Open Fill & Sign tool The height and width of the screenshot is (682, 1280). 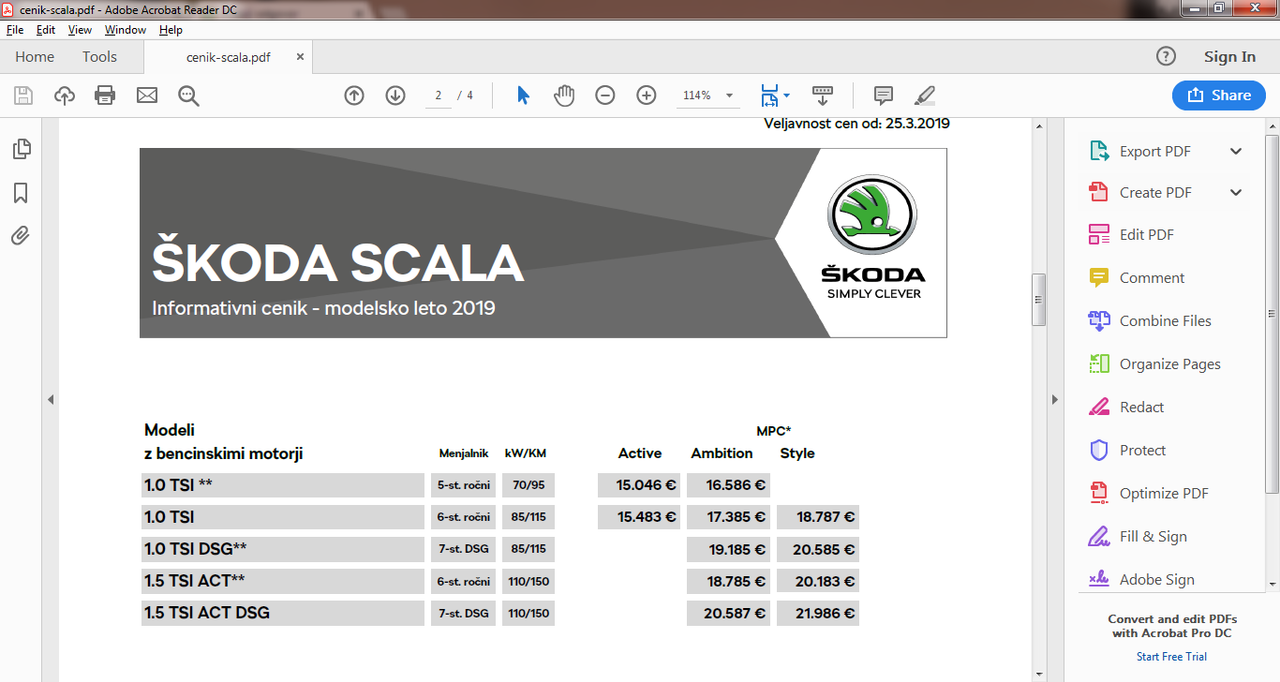[x=1138, y=536]
